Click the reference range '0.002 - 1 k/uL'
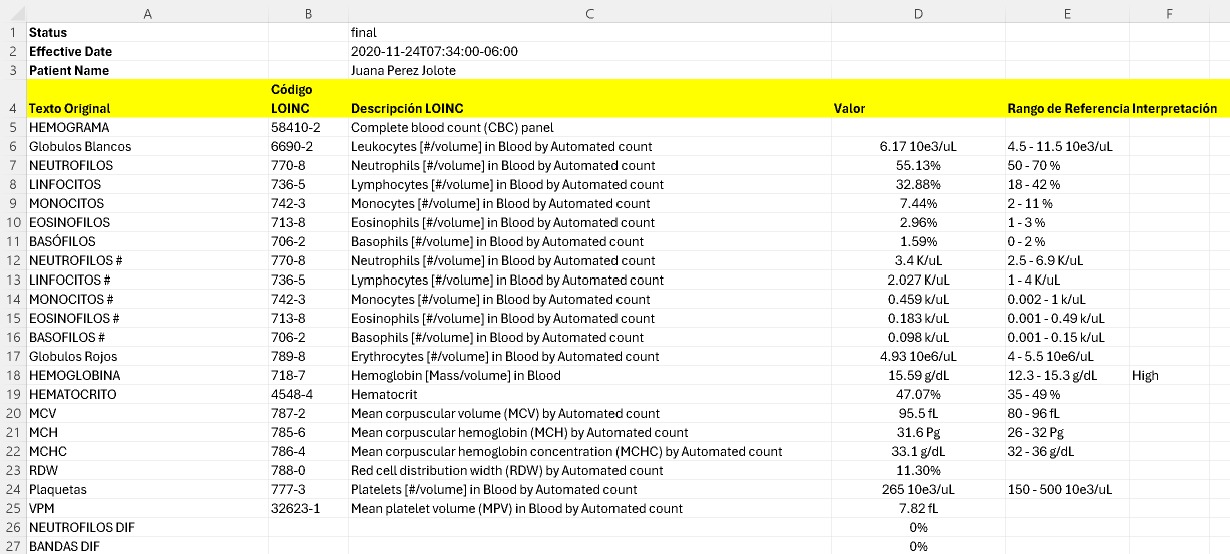 click(1067, 299)
